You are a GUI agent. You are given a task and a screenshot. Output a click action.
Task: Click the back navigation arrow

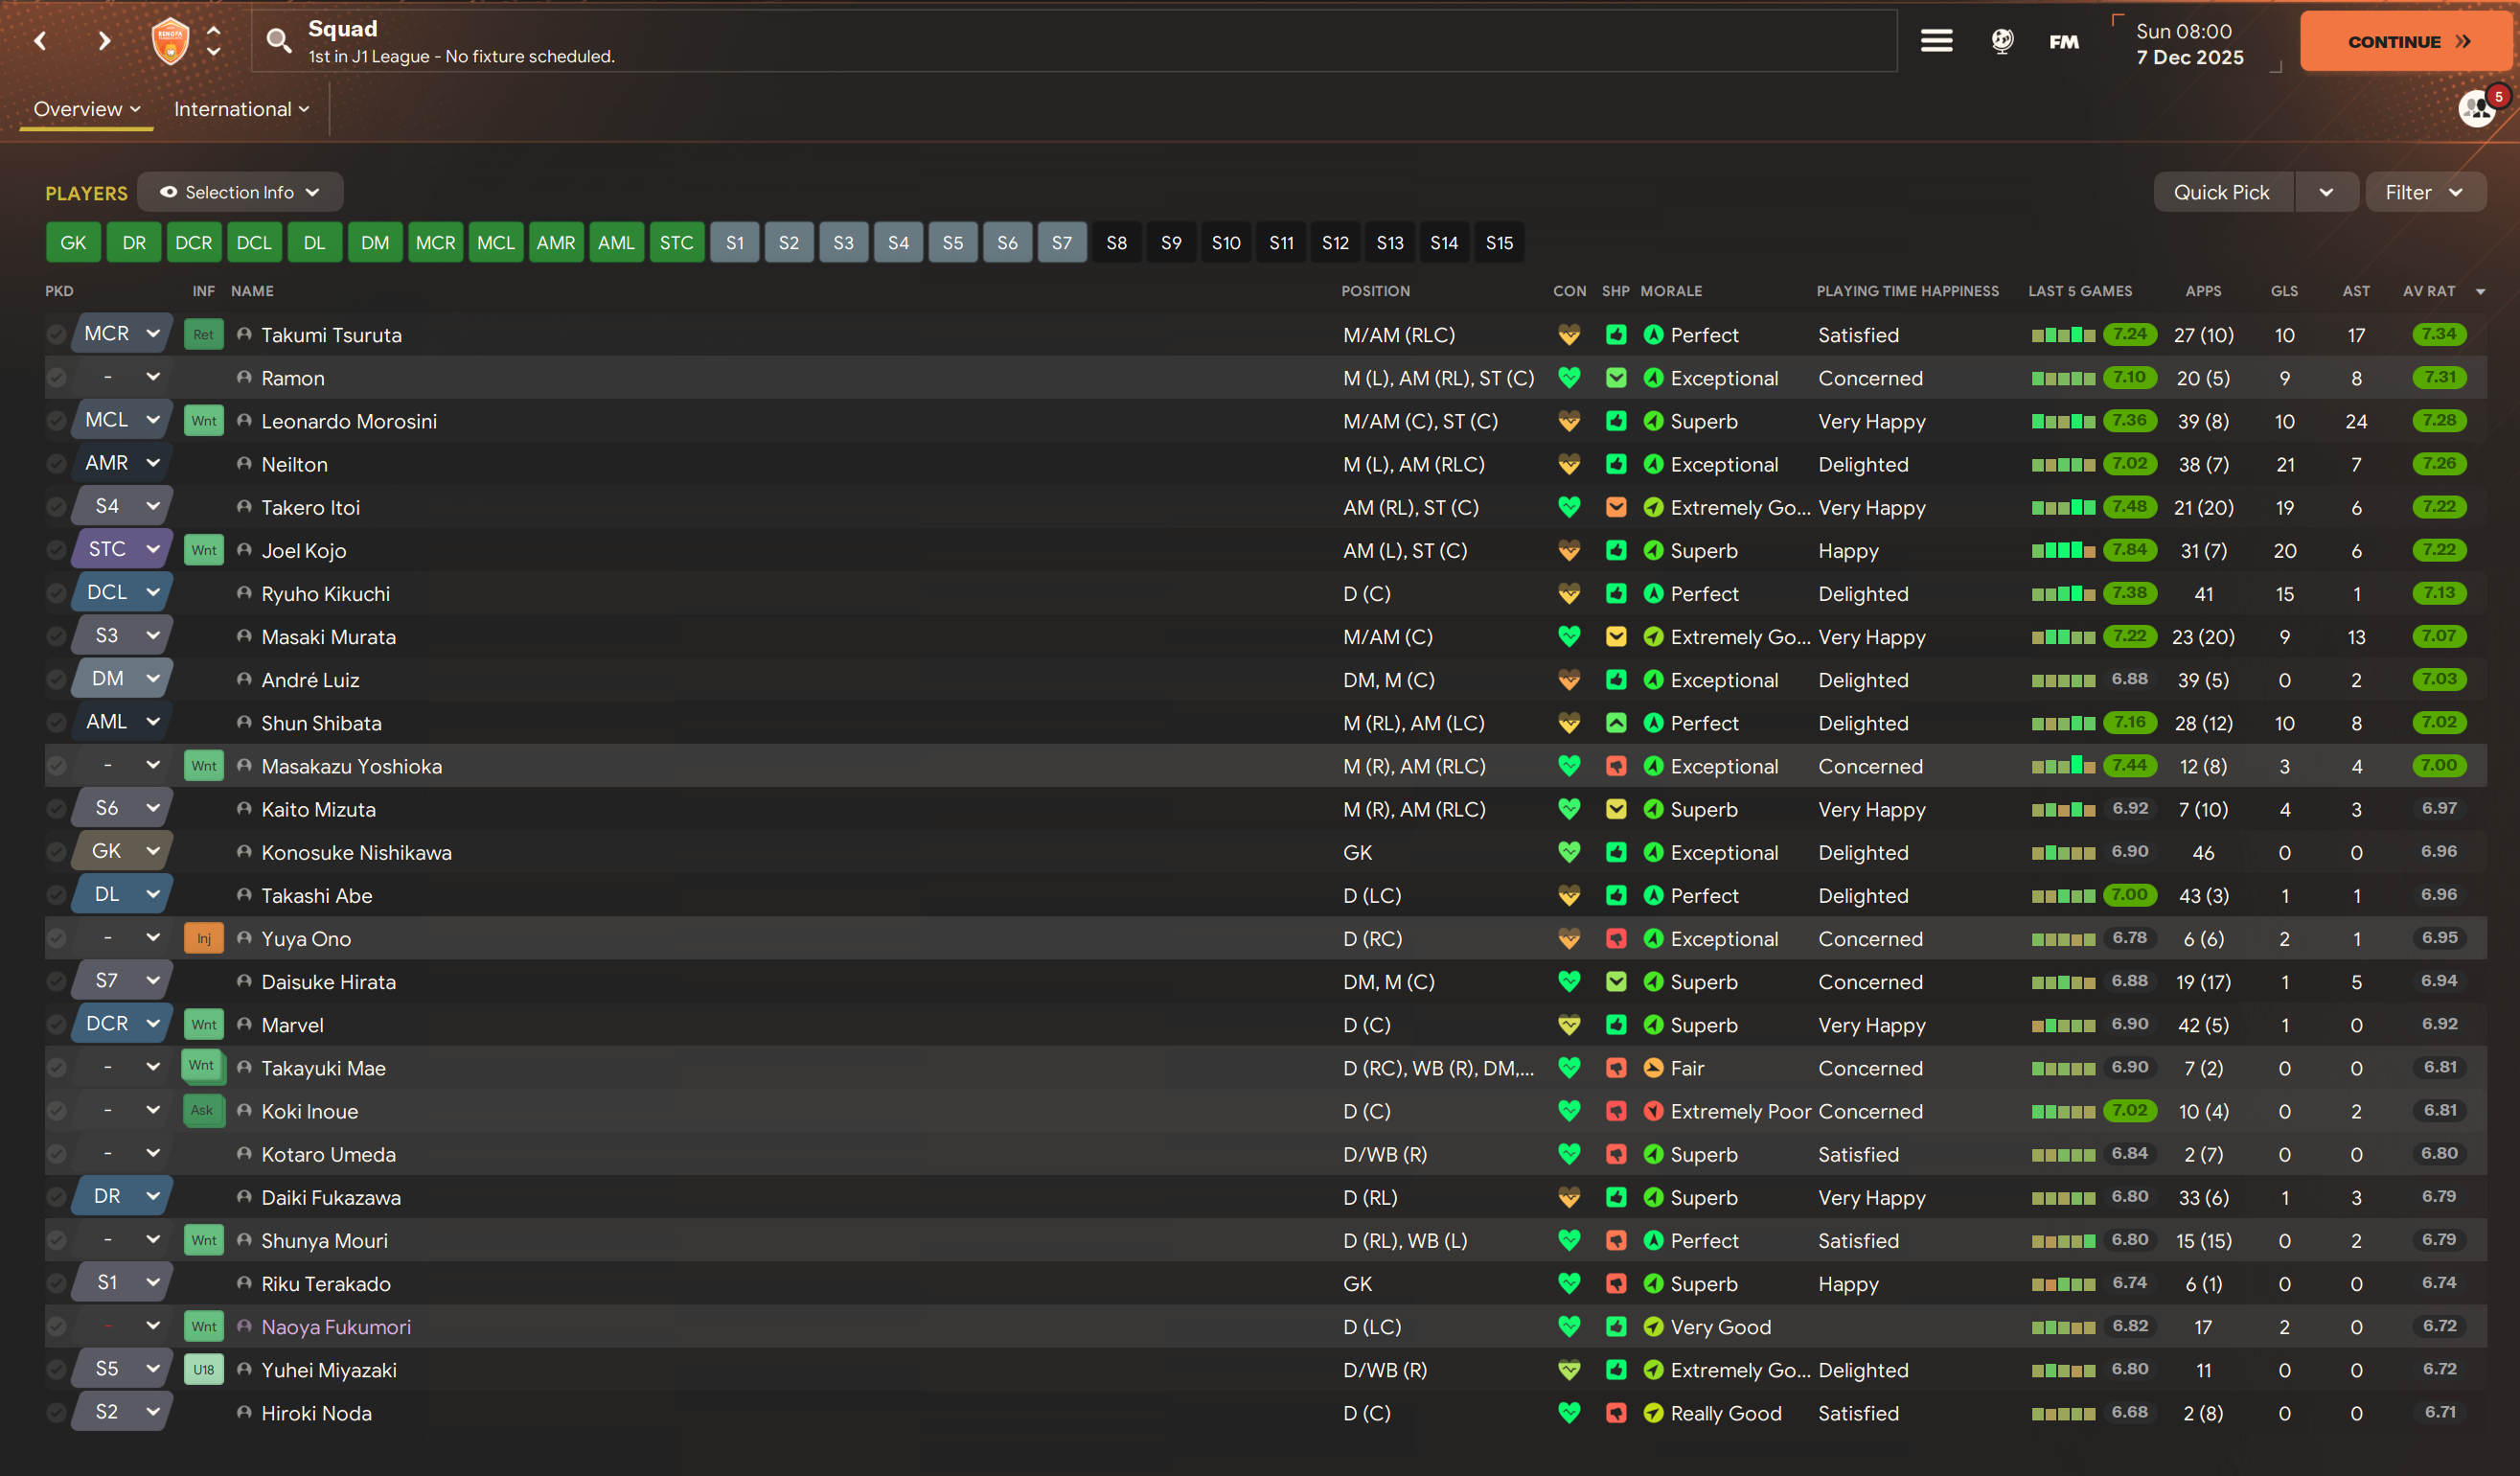tap(40, 41)
